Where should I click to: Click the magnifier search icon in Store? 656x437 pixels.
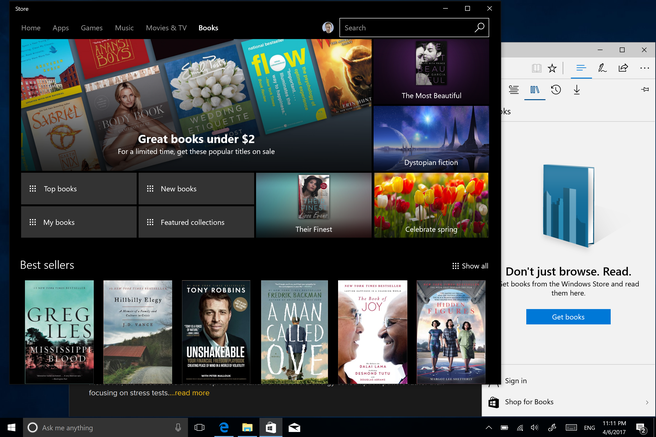[480, 28]
